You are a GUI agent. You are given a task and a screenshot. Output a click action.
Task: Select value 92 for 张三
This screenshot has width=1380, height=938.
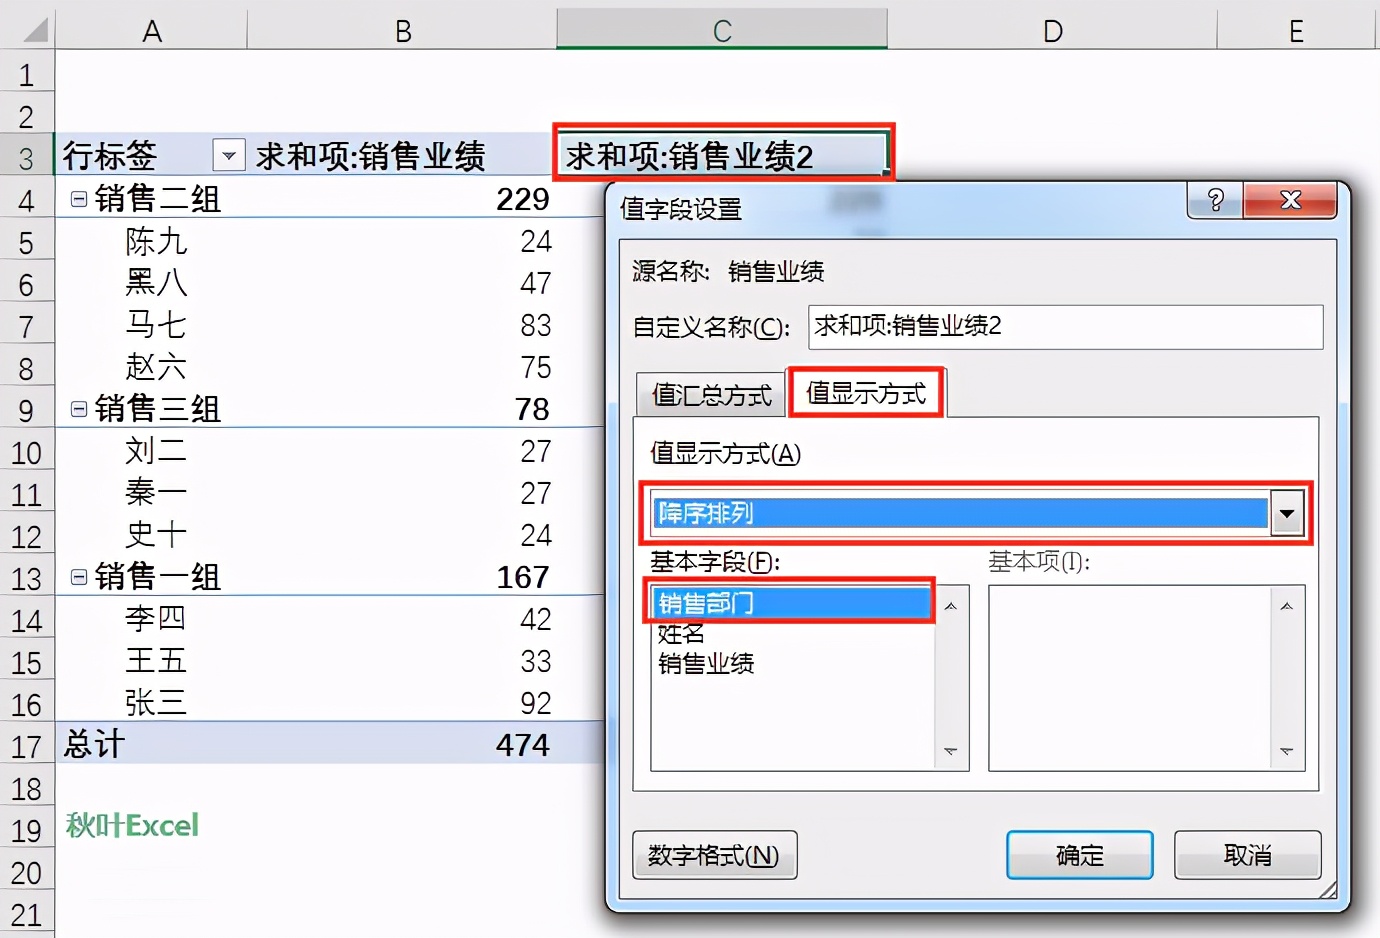[x=535, y=703]
